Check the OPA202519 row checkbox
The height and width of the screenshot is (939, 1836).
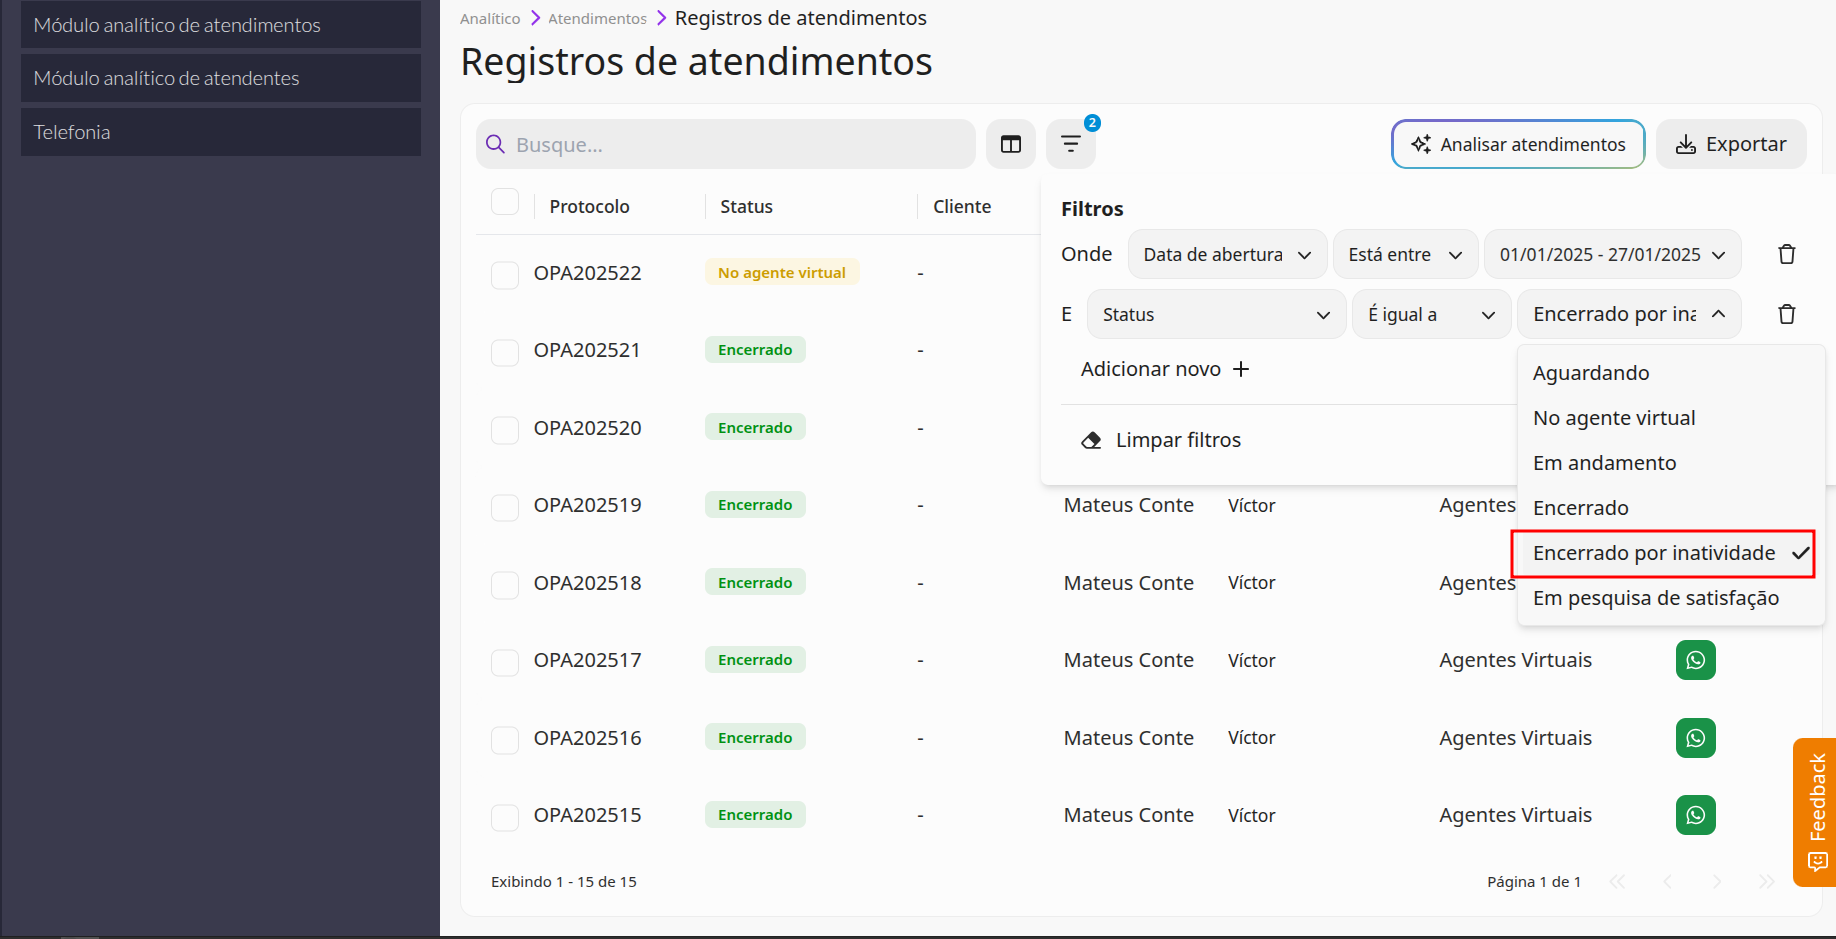coord(505,507)
